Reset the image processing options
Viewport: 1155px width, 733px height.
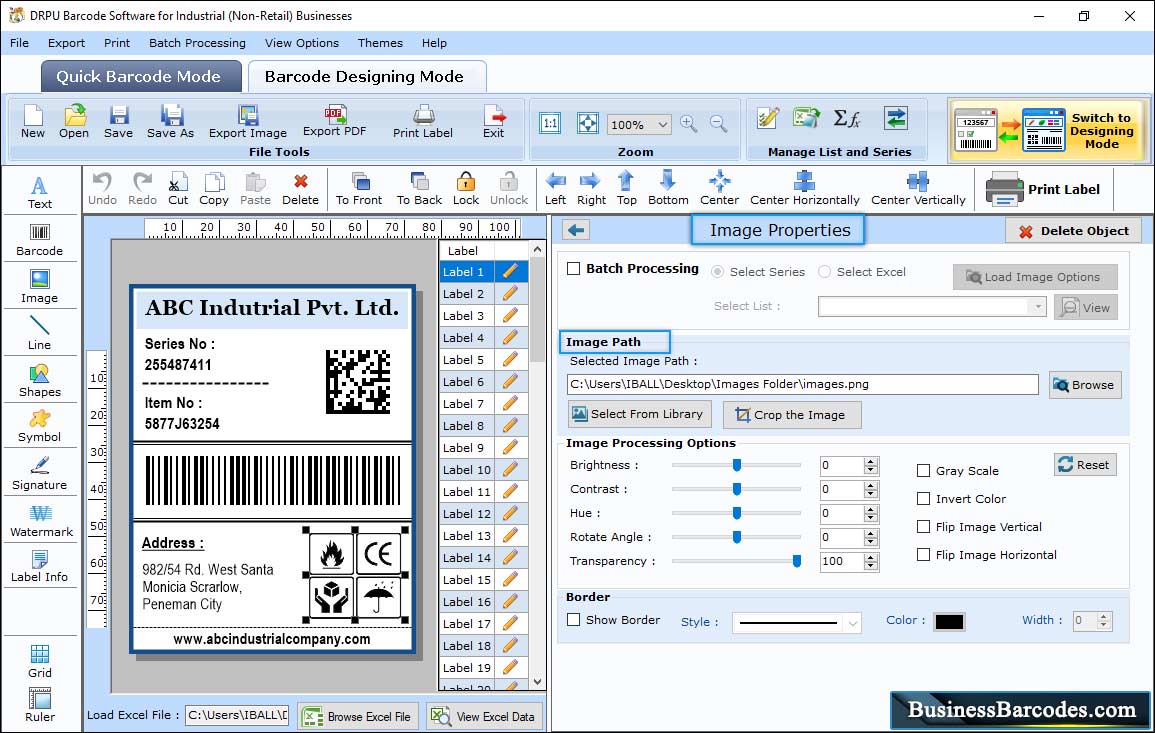pyautogui.click(x=1085, y=465)
